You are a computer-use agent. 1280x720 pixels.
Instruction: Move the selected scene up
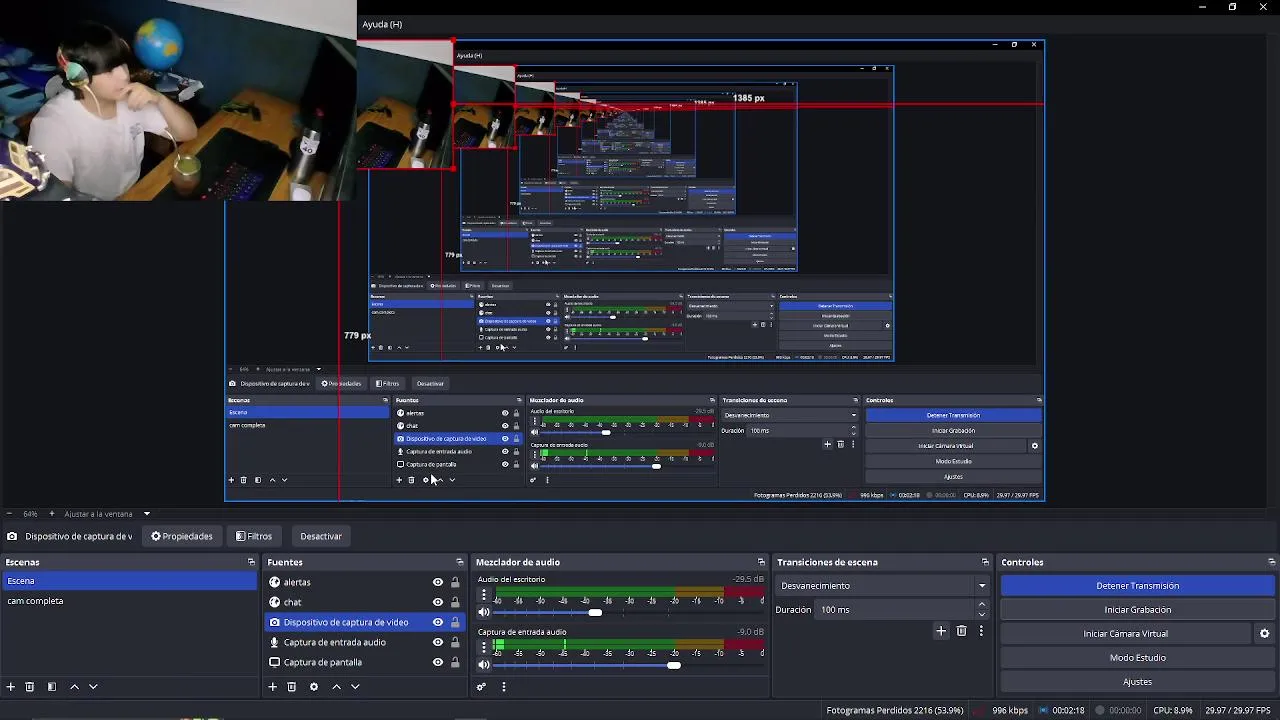click(74, 687)
